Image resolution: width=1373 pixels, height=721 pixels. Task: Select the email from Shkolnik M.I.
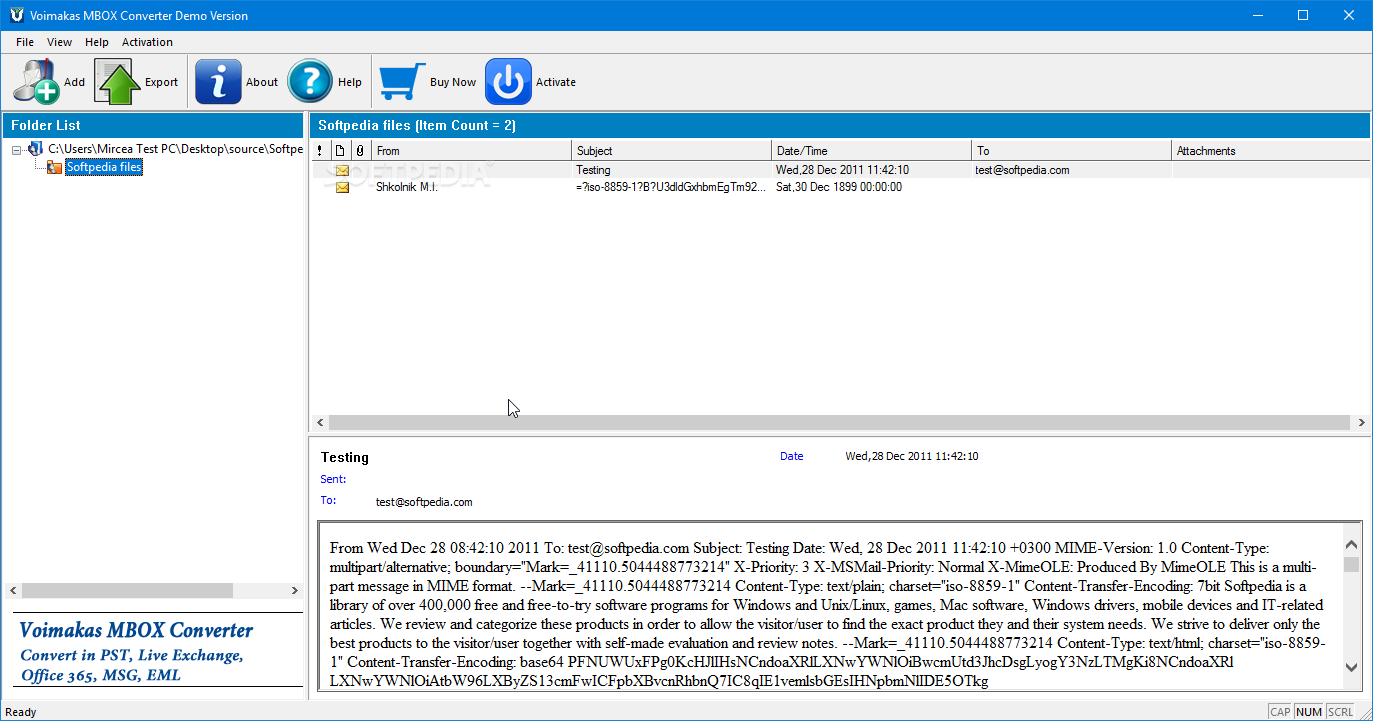pyautogui.click(x=839, y=187)
